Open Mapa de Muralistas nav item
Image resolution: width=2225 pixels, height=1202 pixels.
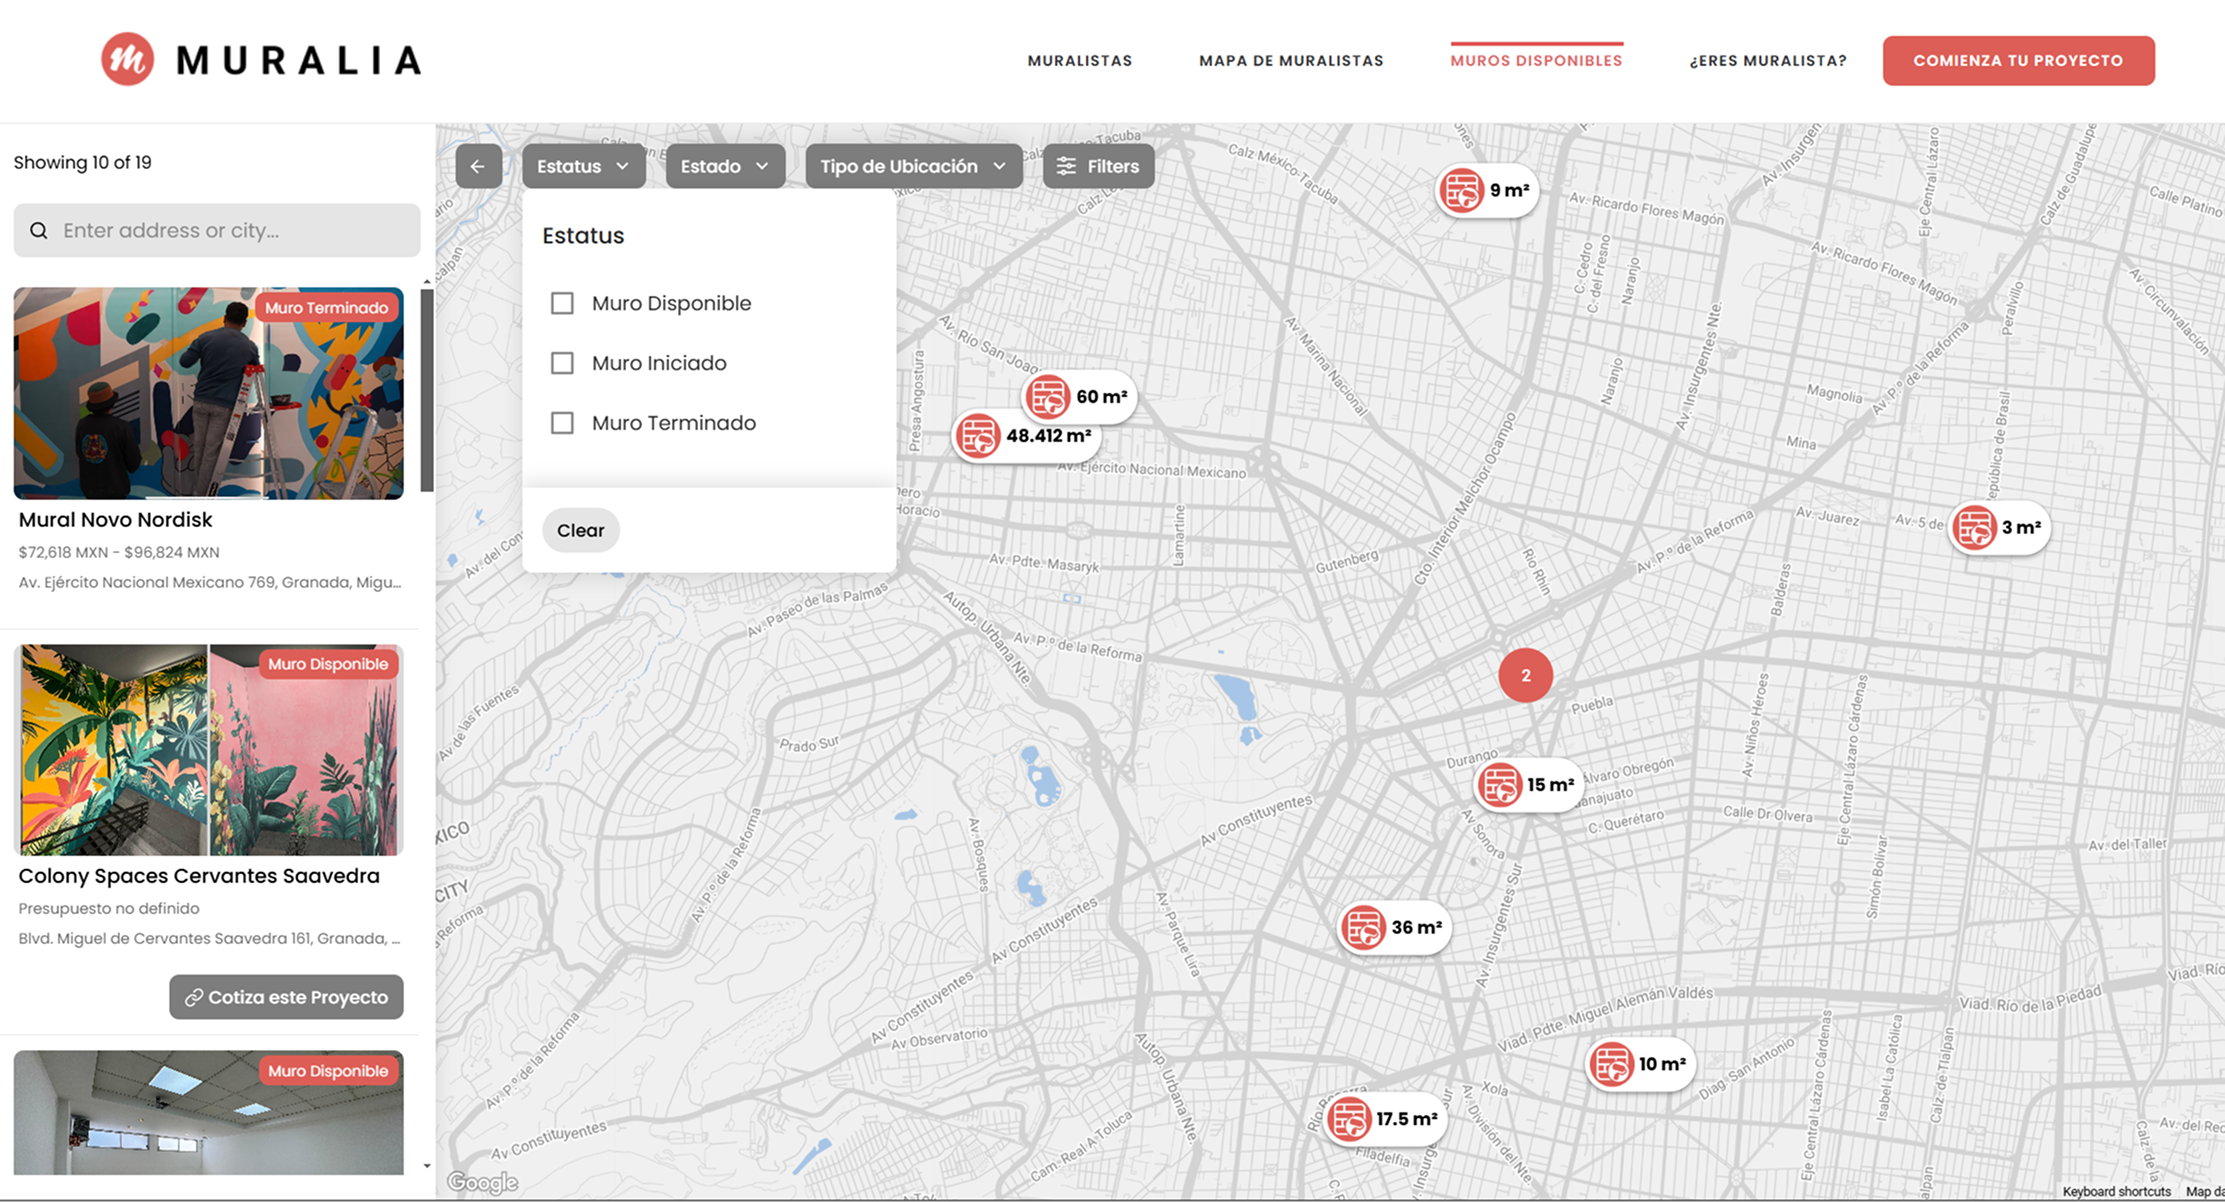(x=1291, y=61)
